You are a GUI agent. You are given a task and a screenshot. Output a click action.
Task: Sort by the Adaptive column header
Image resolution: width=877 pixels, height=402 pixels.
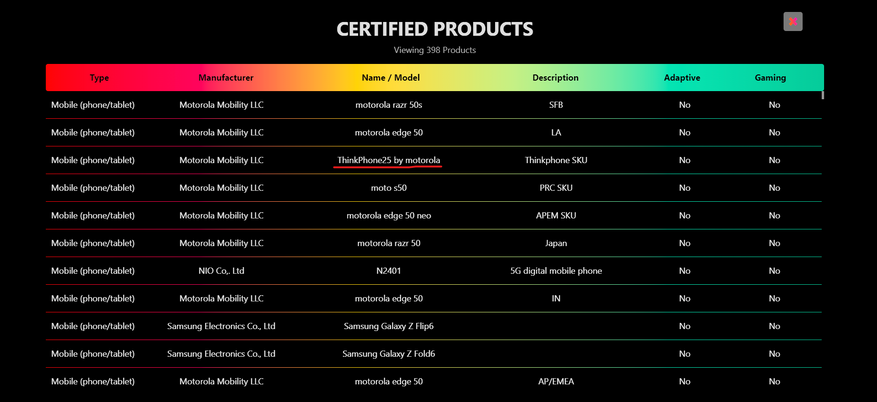682,78
